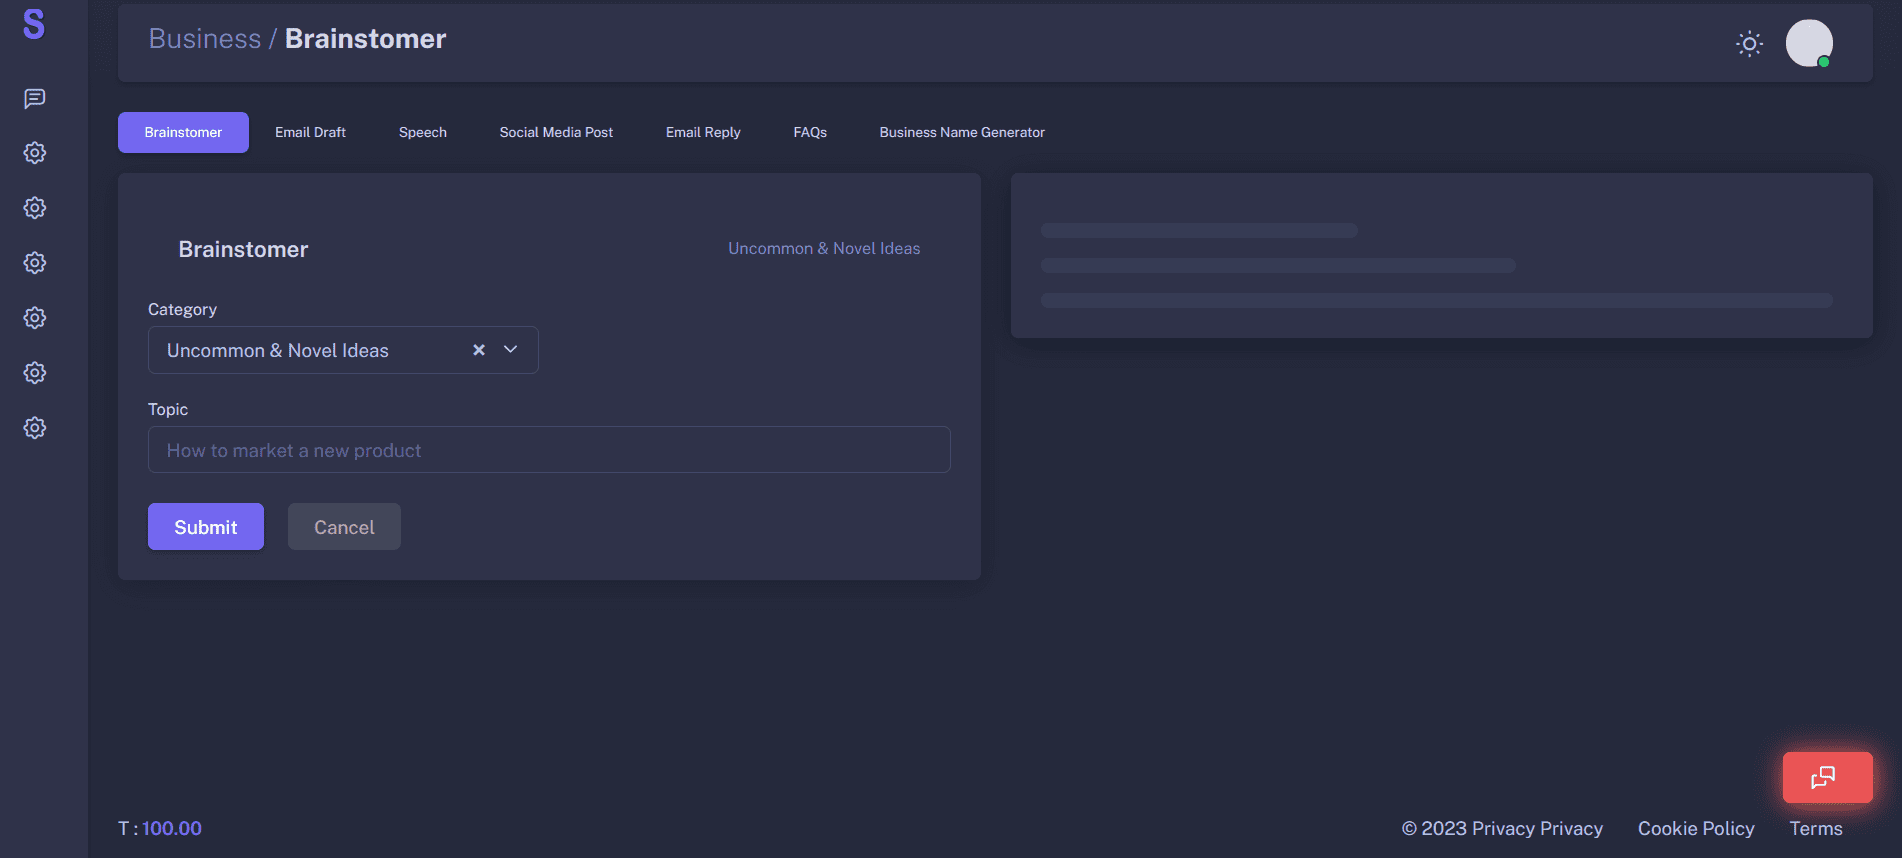The image size is (1902, 858).
Task: Focus the Topic text input field
Action: click(548, 450)
